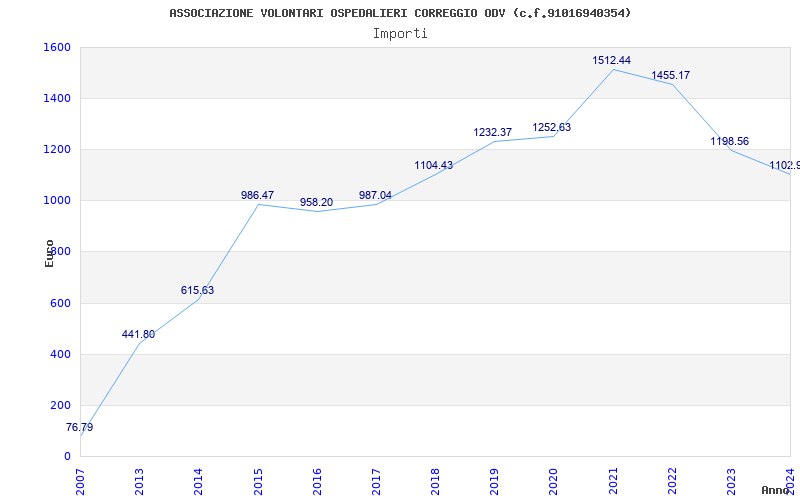Image resolution: width=800 pixels, height=500 pixels.
Task: Select the 1252.63 data label
Action: tap(552, 128)
